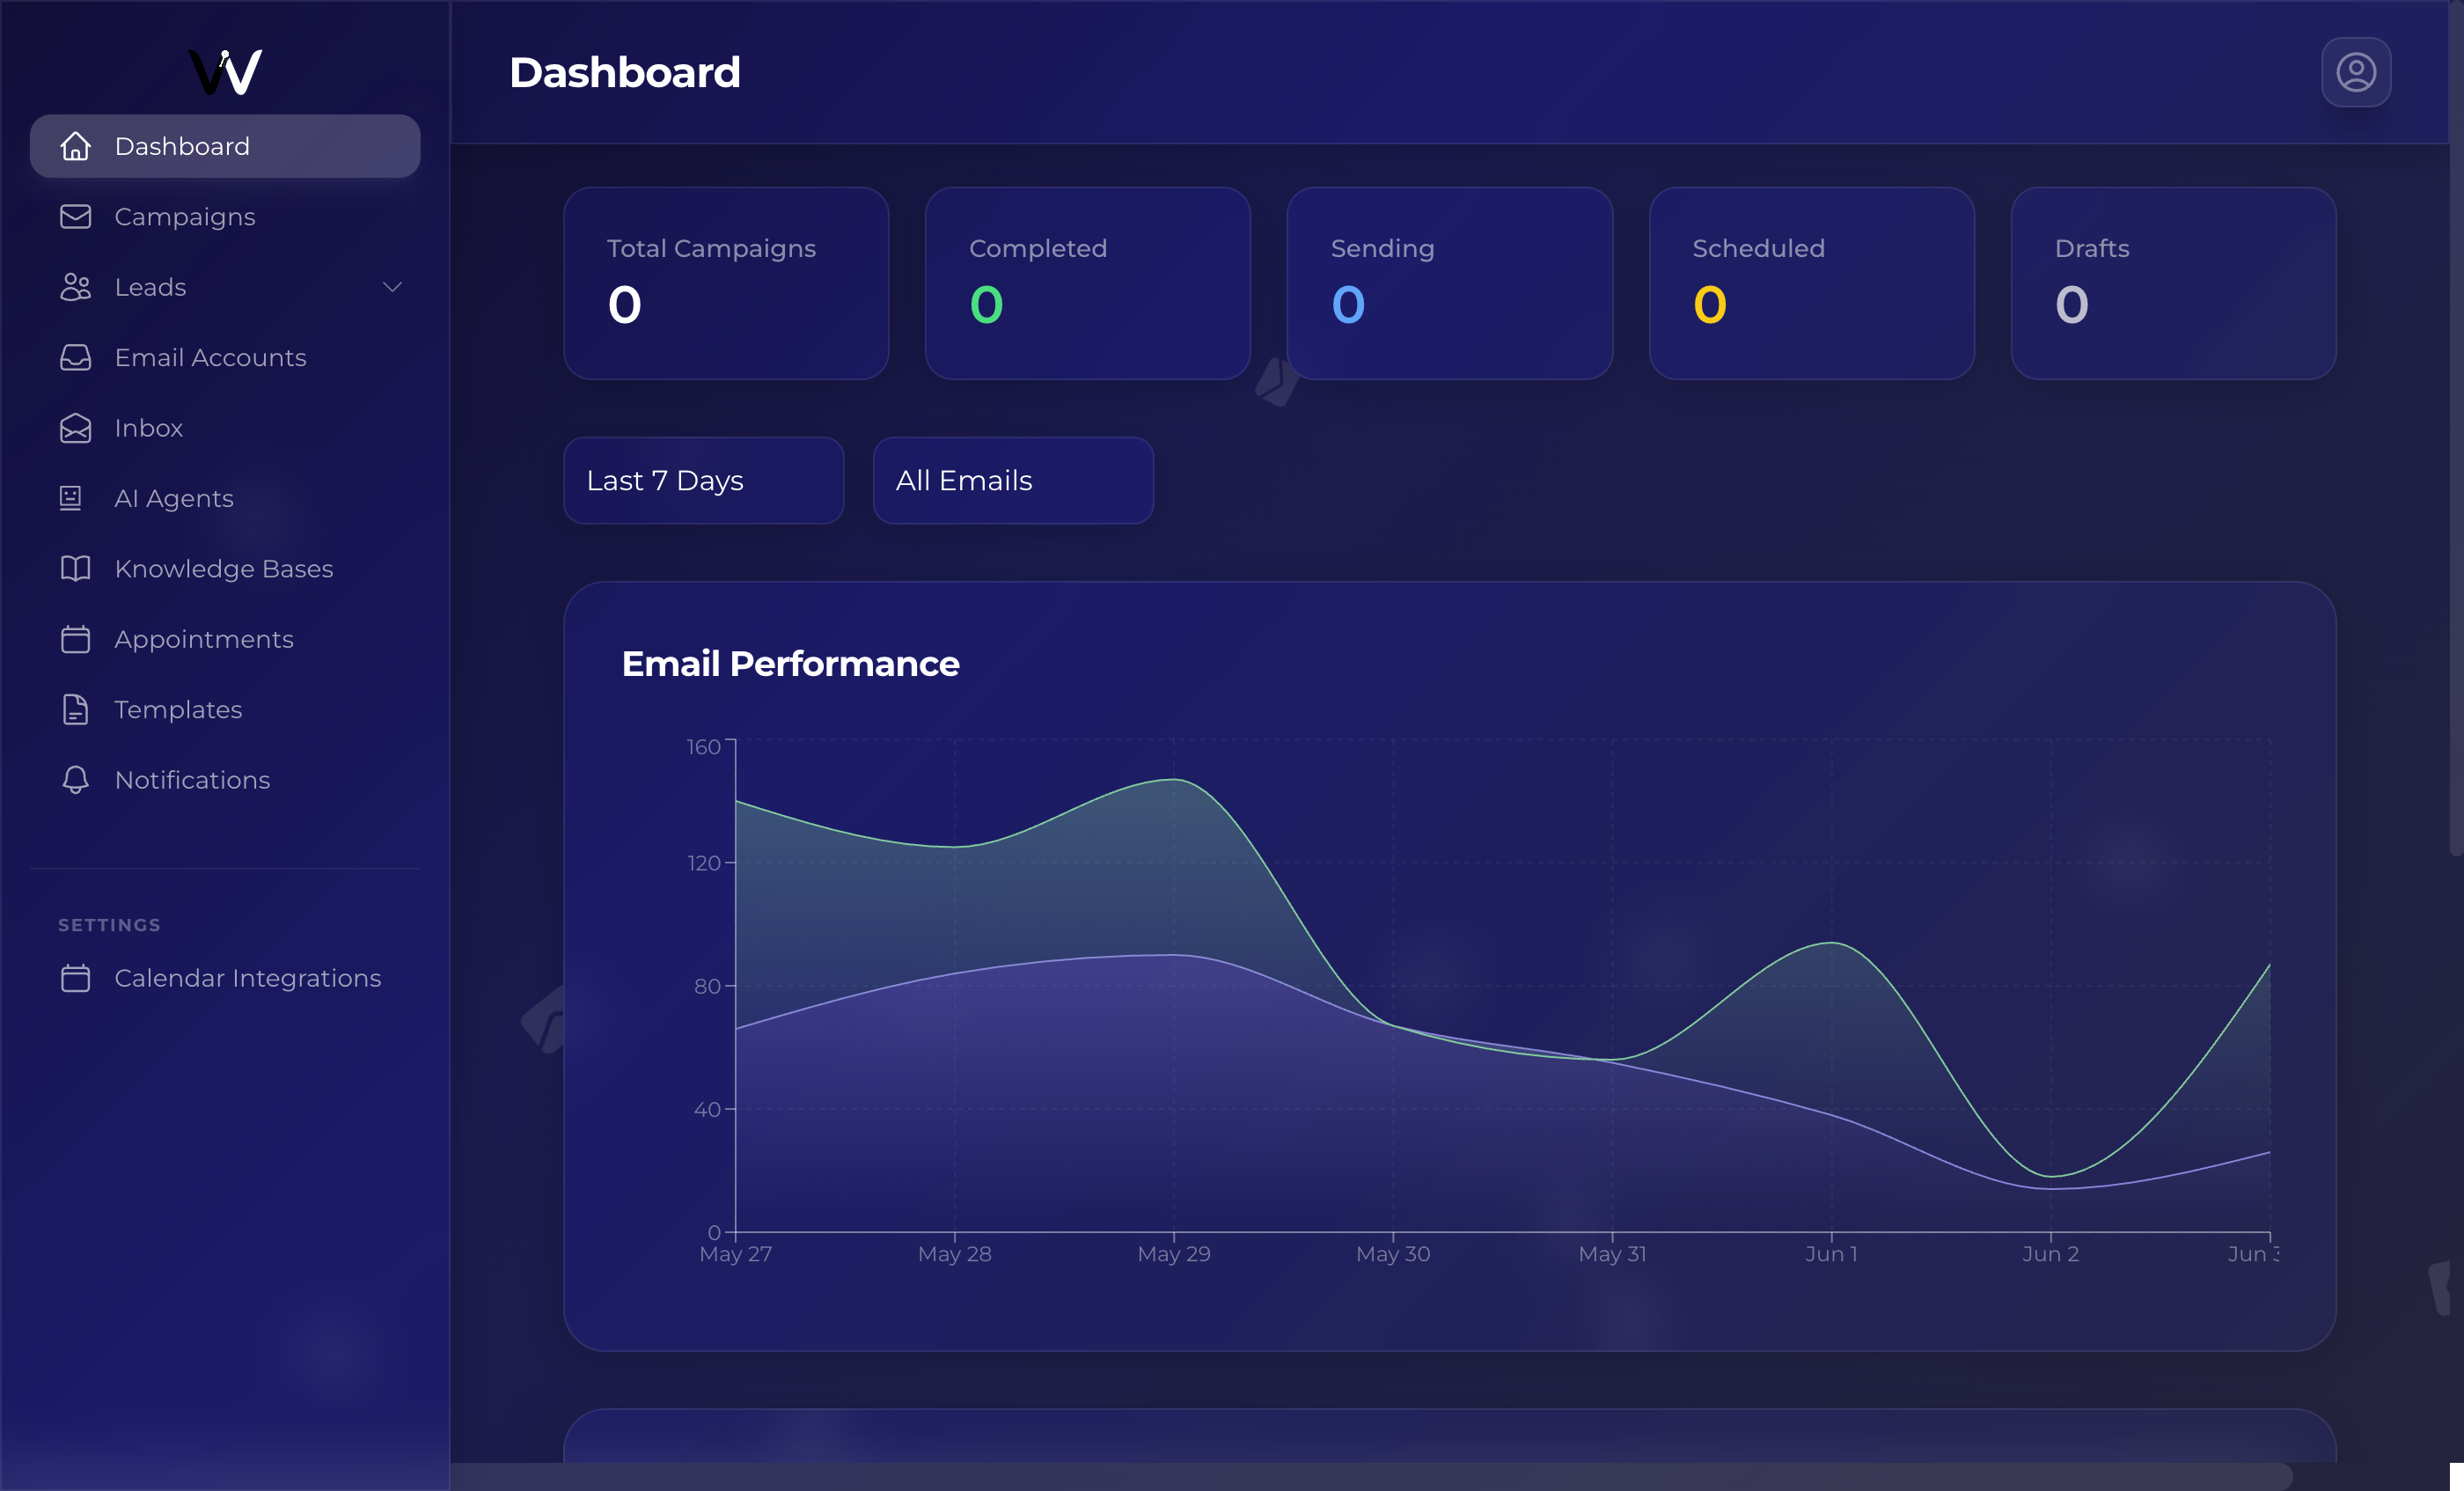2464x1491 pixels.
Task: Click the Inbox open-envelope icon
Action: (x=75, y=428)
